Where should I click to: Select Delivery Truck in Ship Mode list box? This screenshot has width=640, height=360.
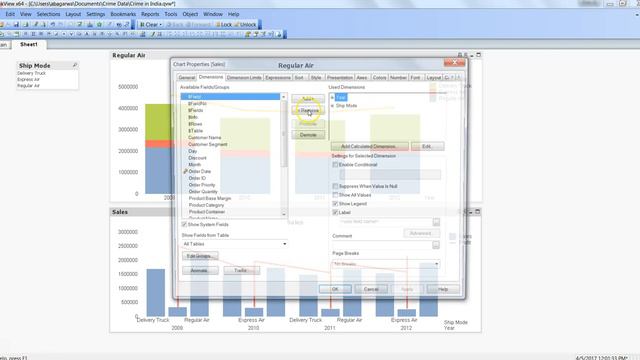31,73
